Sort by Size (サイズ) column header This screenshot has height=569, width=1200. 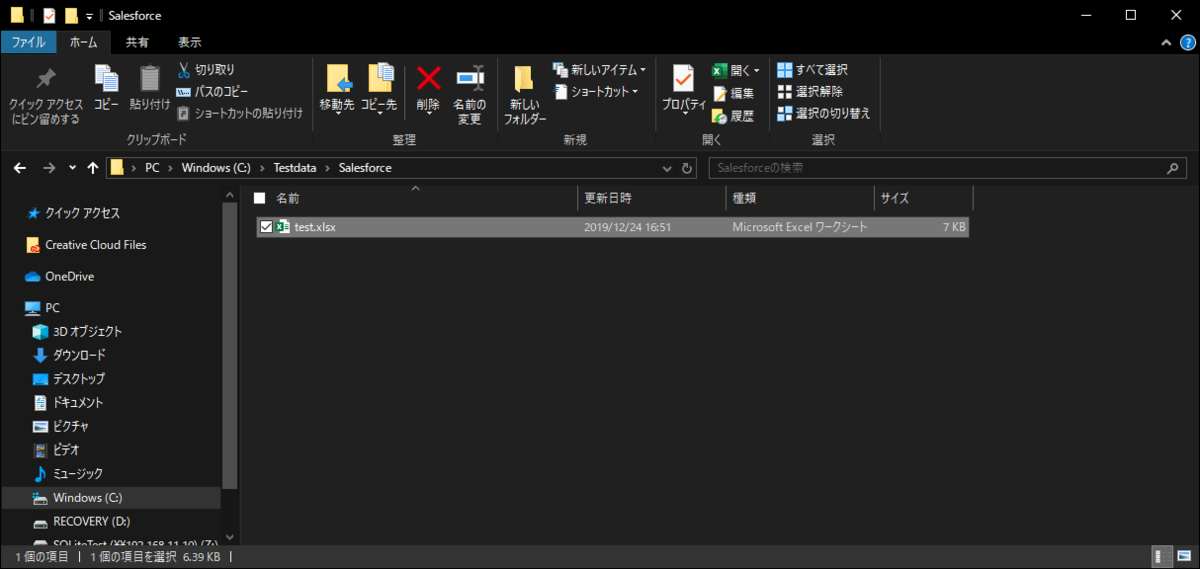[923, 198]
